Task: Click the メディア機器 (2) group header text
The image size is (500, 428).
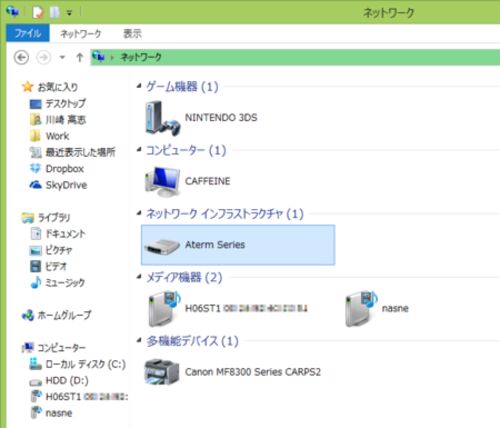Action: 184,277
